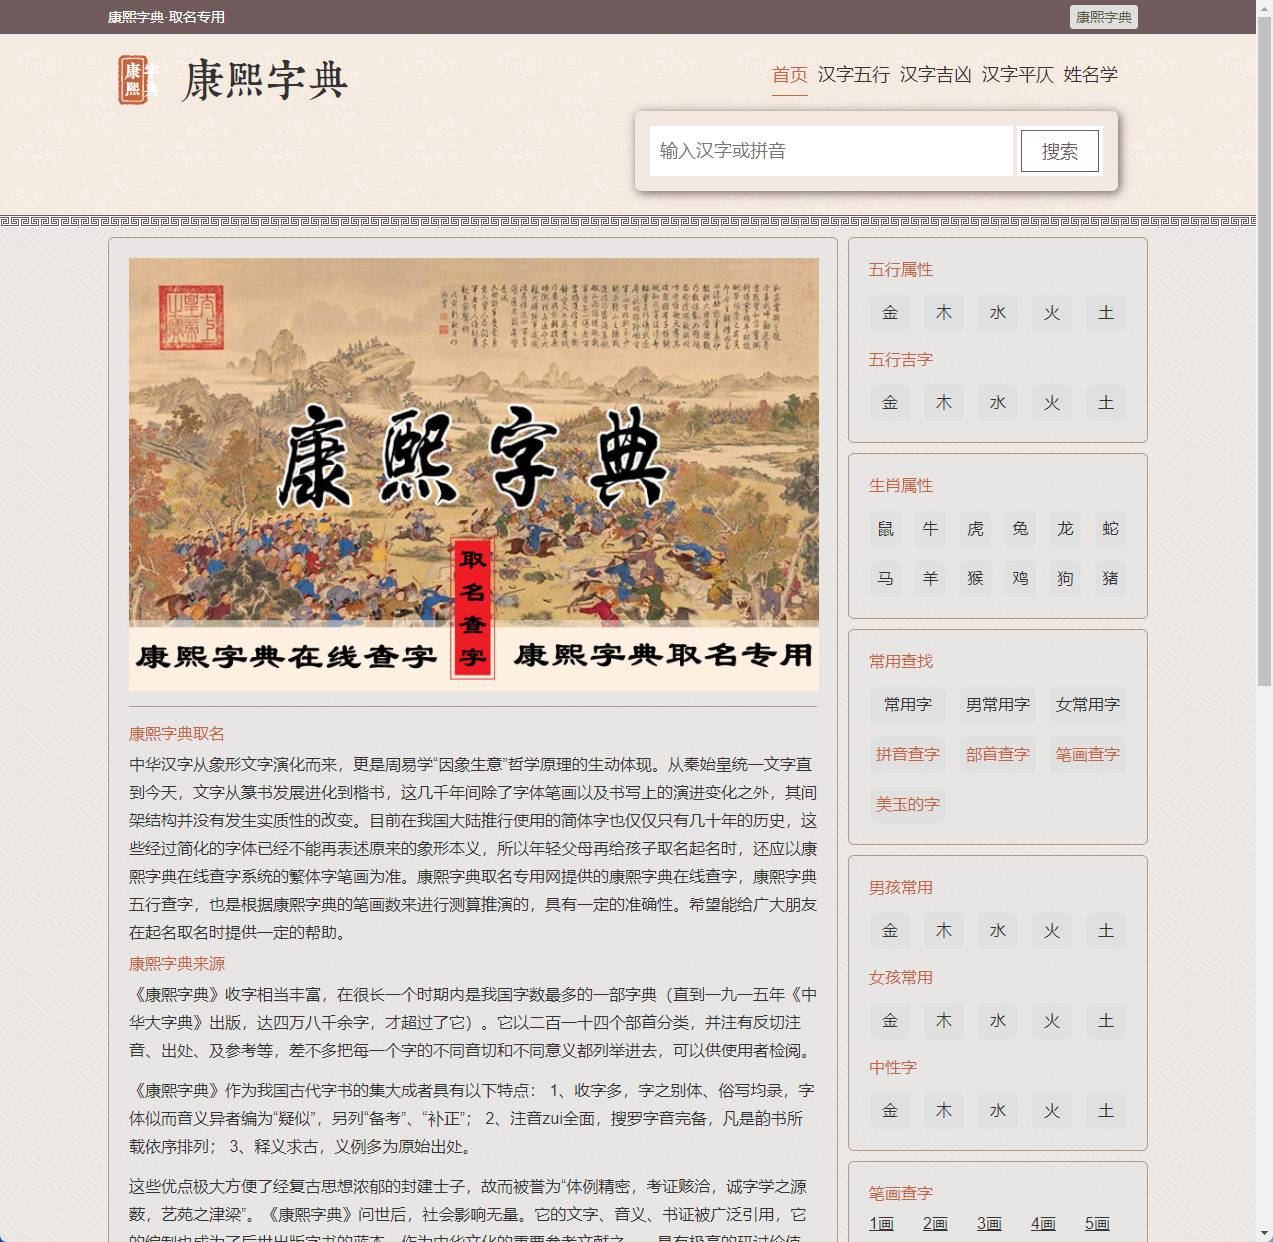Screen dimensions: 1273x1242
Task: Click 3画 in 笔画查字 panel
Action: click(989, 1223)
